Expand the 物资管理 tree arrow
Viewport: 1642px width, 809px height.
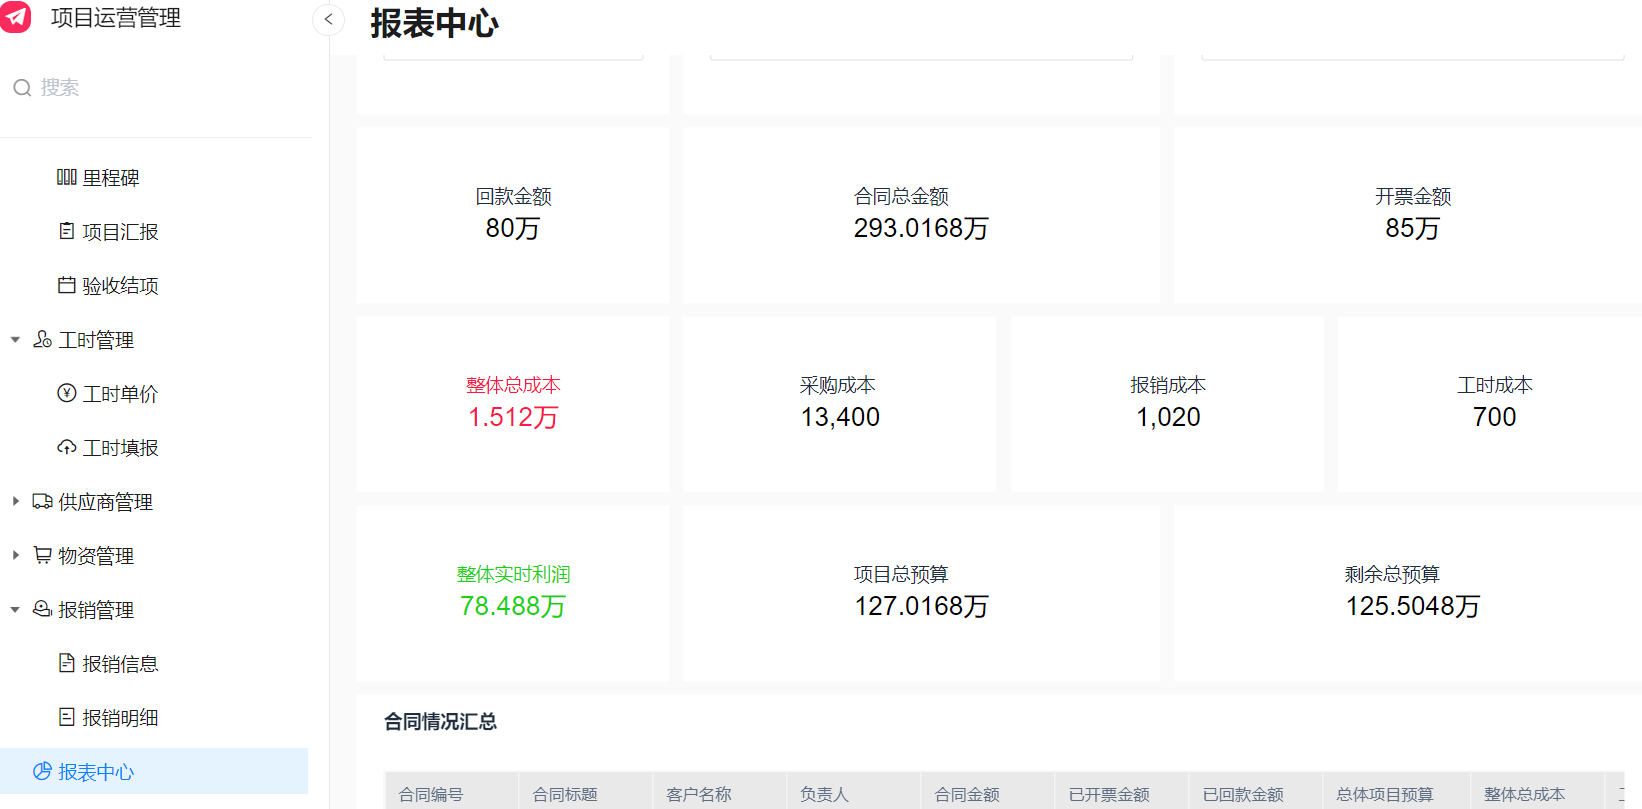(x=15, y=555)
